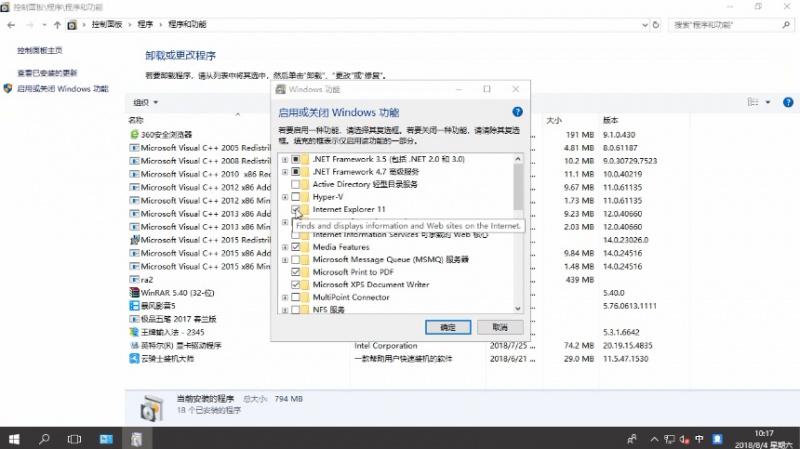Select the ra2 program icon

pyautogui.click(x=134, y=280)
